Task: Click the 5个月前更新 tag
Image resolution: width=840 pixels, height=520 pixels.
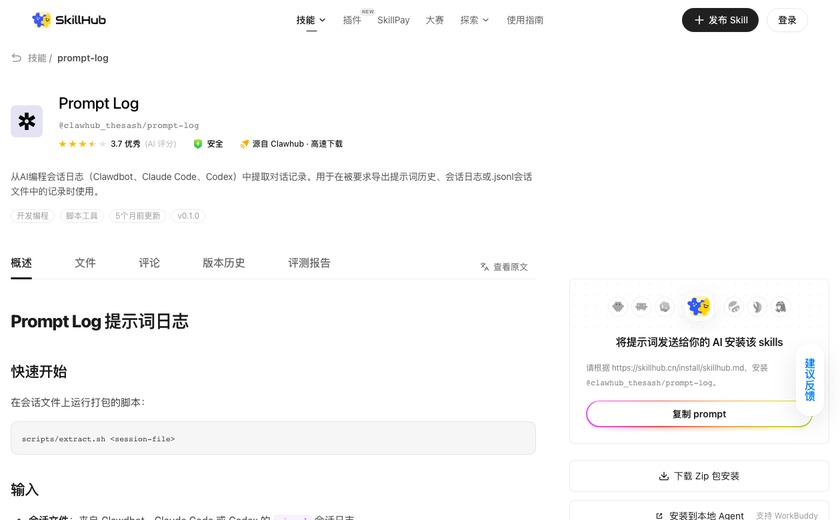Action: 138,216
